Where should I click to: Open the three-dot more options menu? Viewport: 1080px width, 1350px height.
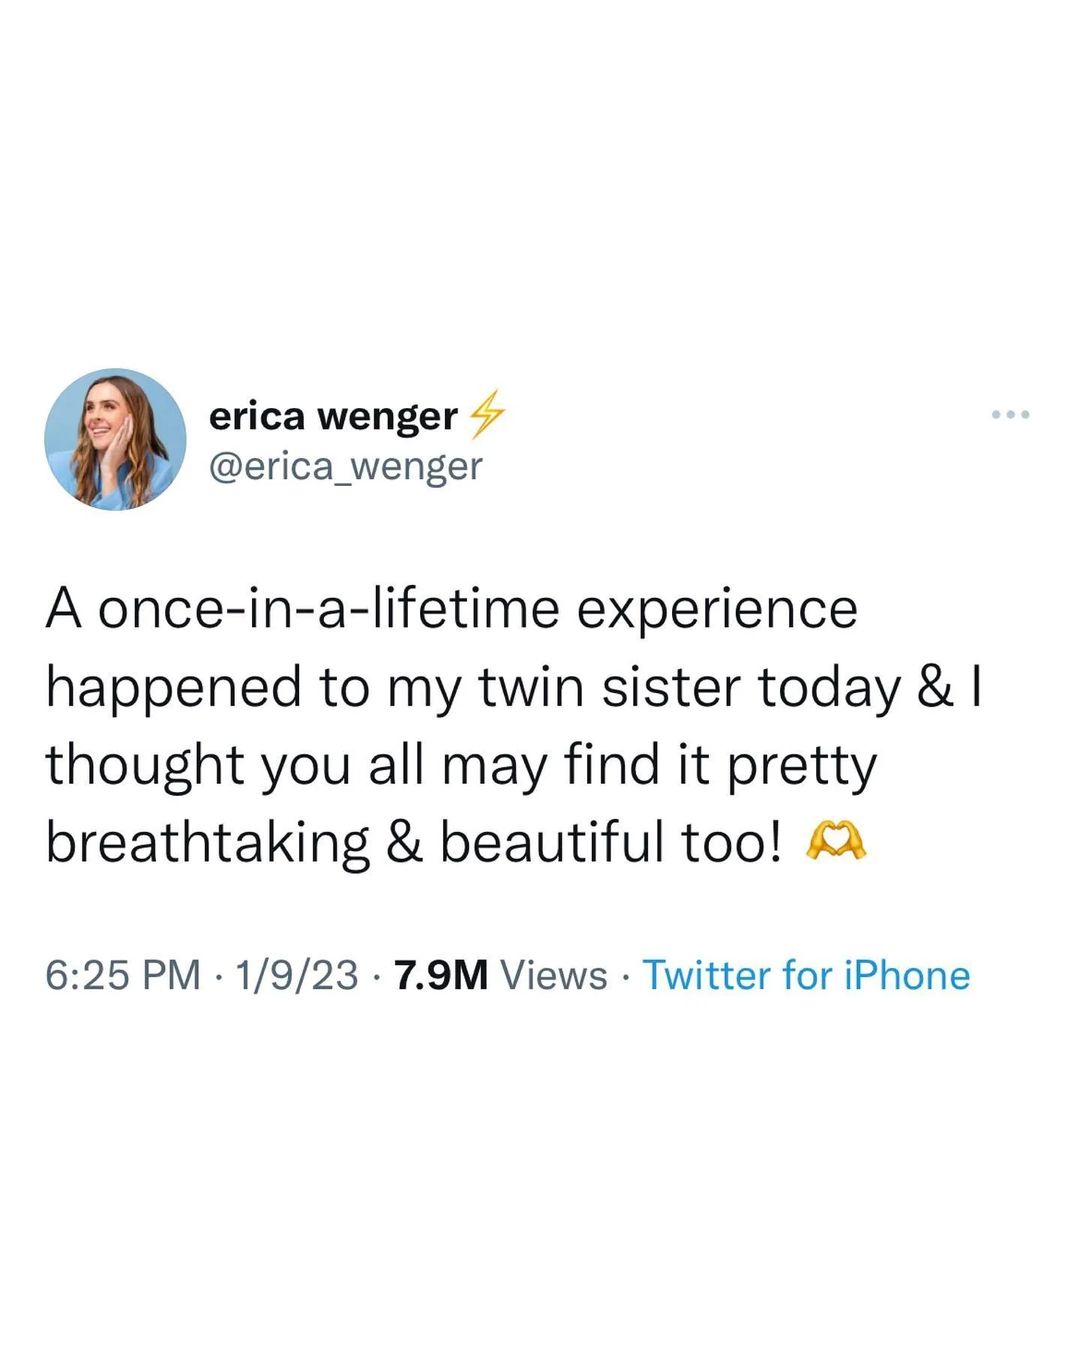pyautogui.click(x=1010, y=414)
